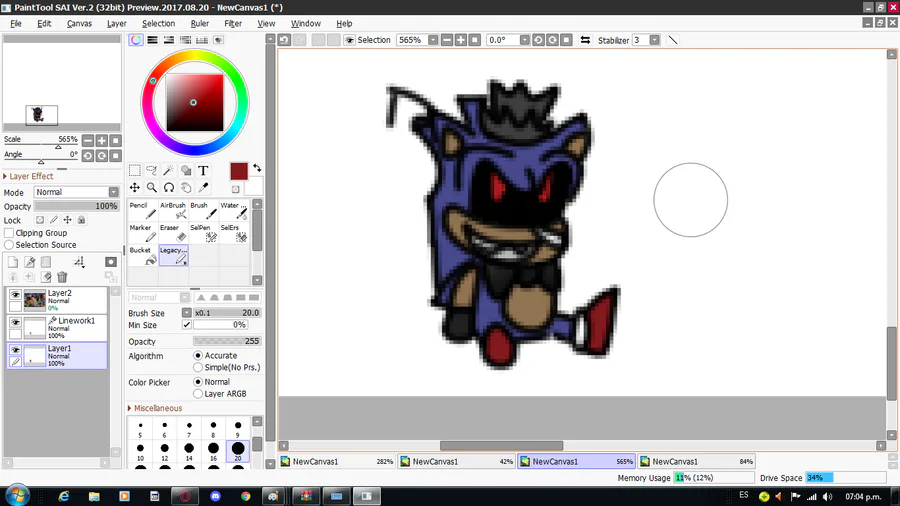This screenshot has width=900, height=506.
Task: Select Layer ARGB color picker option
Action: point(198,394)
